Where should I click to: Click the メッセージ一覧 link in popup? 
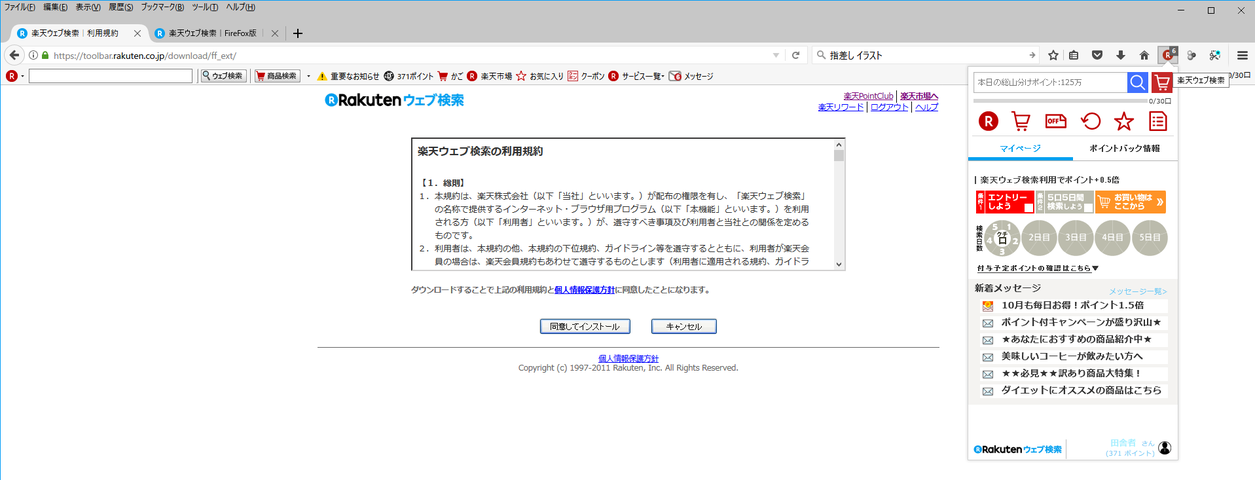click(1138, 291)
